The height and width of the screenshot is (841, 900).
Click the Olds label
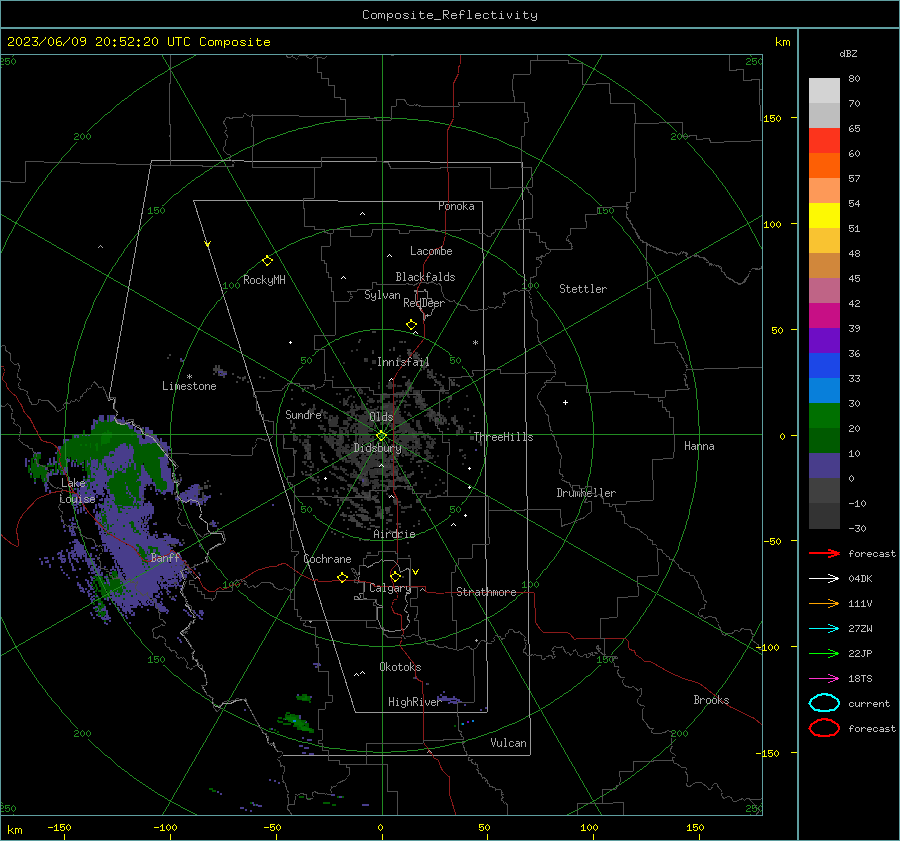[x=381, y=417]
